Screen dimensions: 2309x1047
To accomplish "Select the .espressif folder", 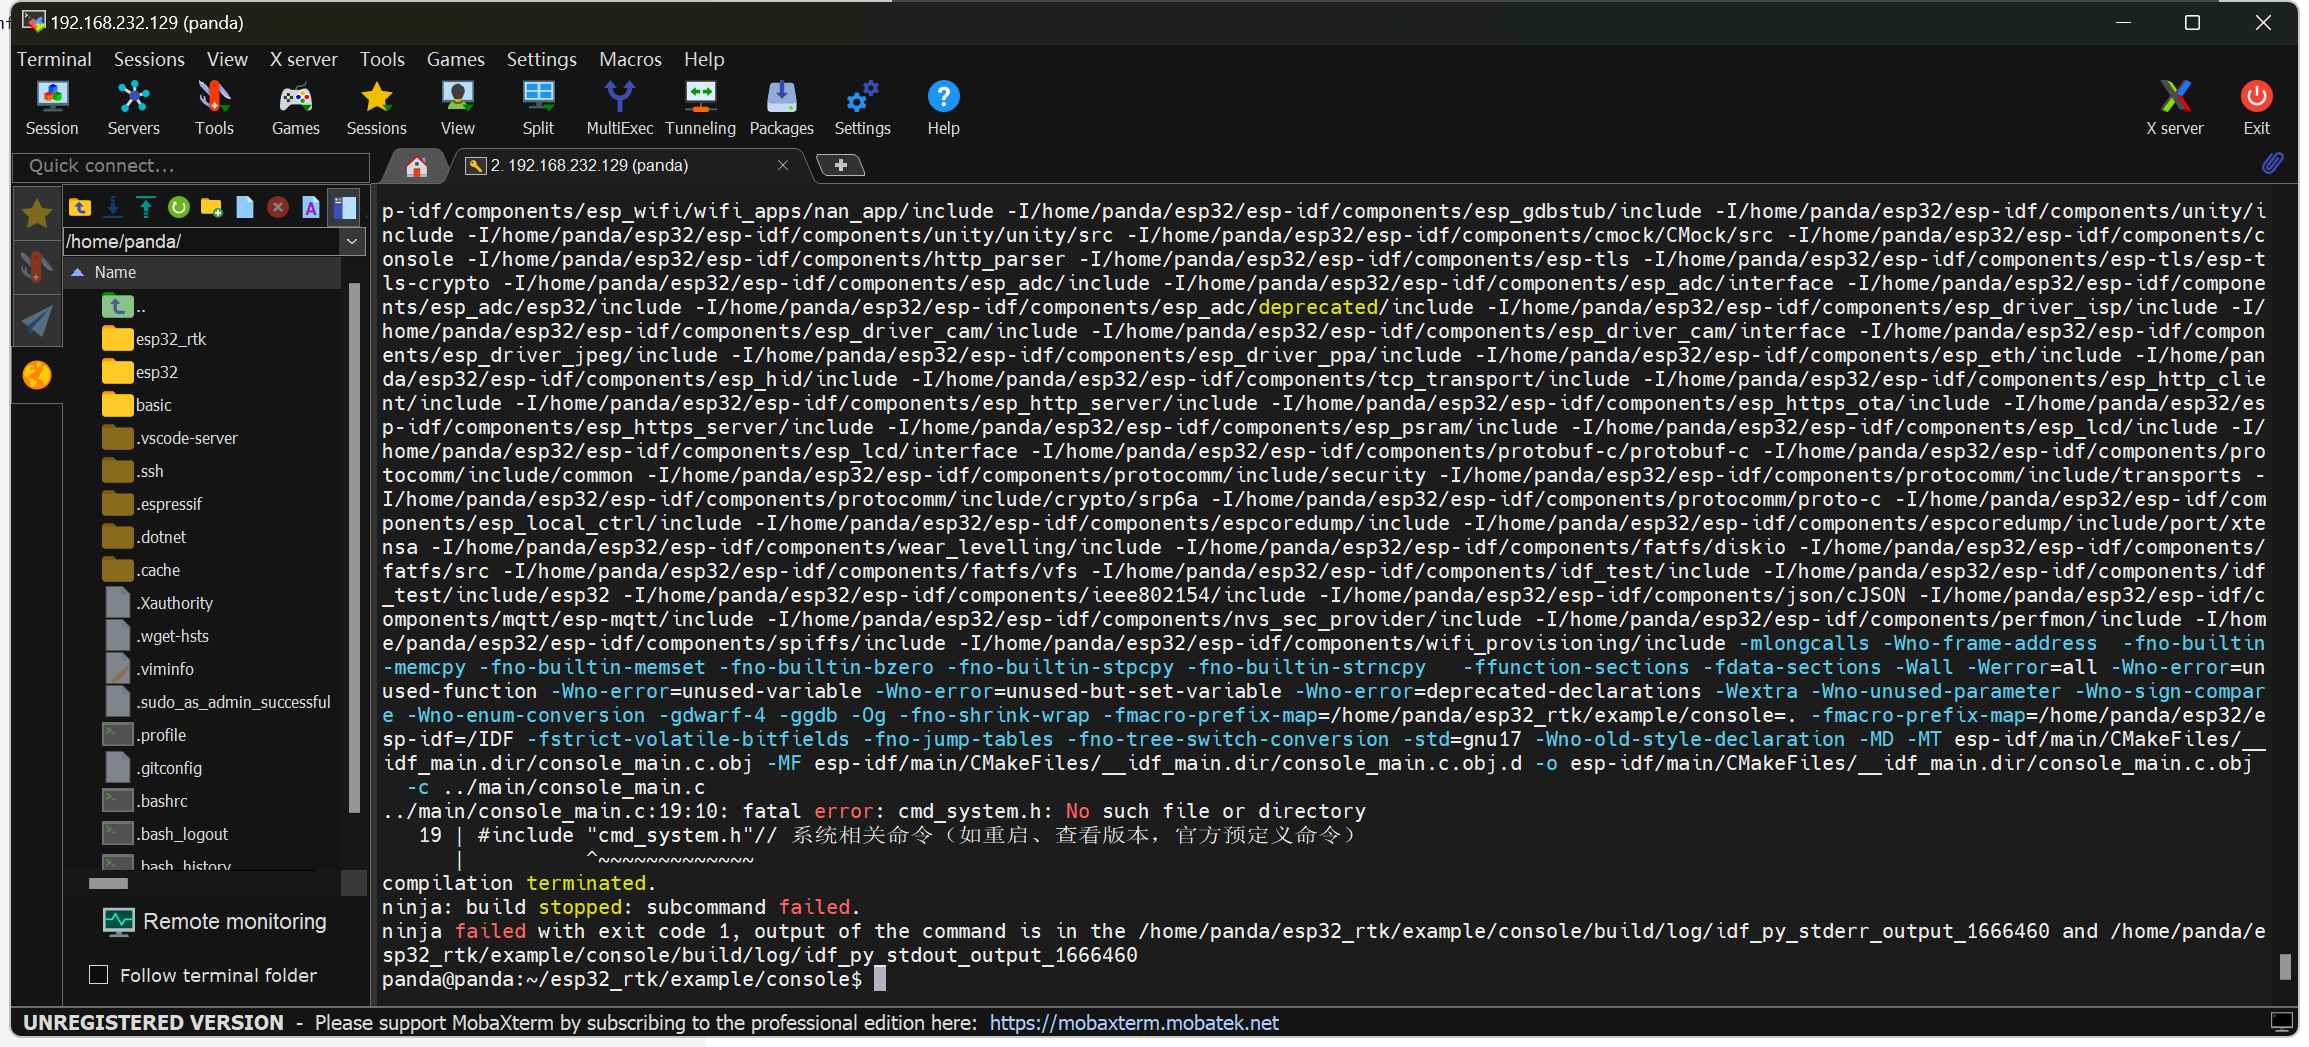I will coord(153,504).
